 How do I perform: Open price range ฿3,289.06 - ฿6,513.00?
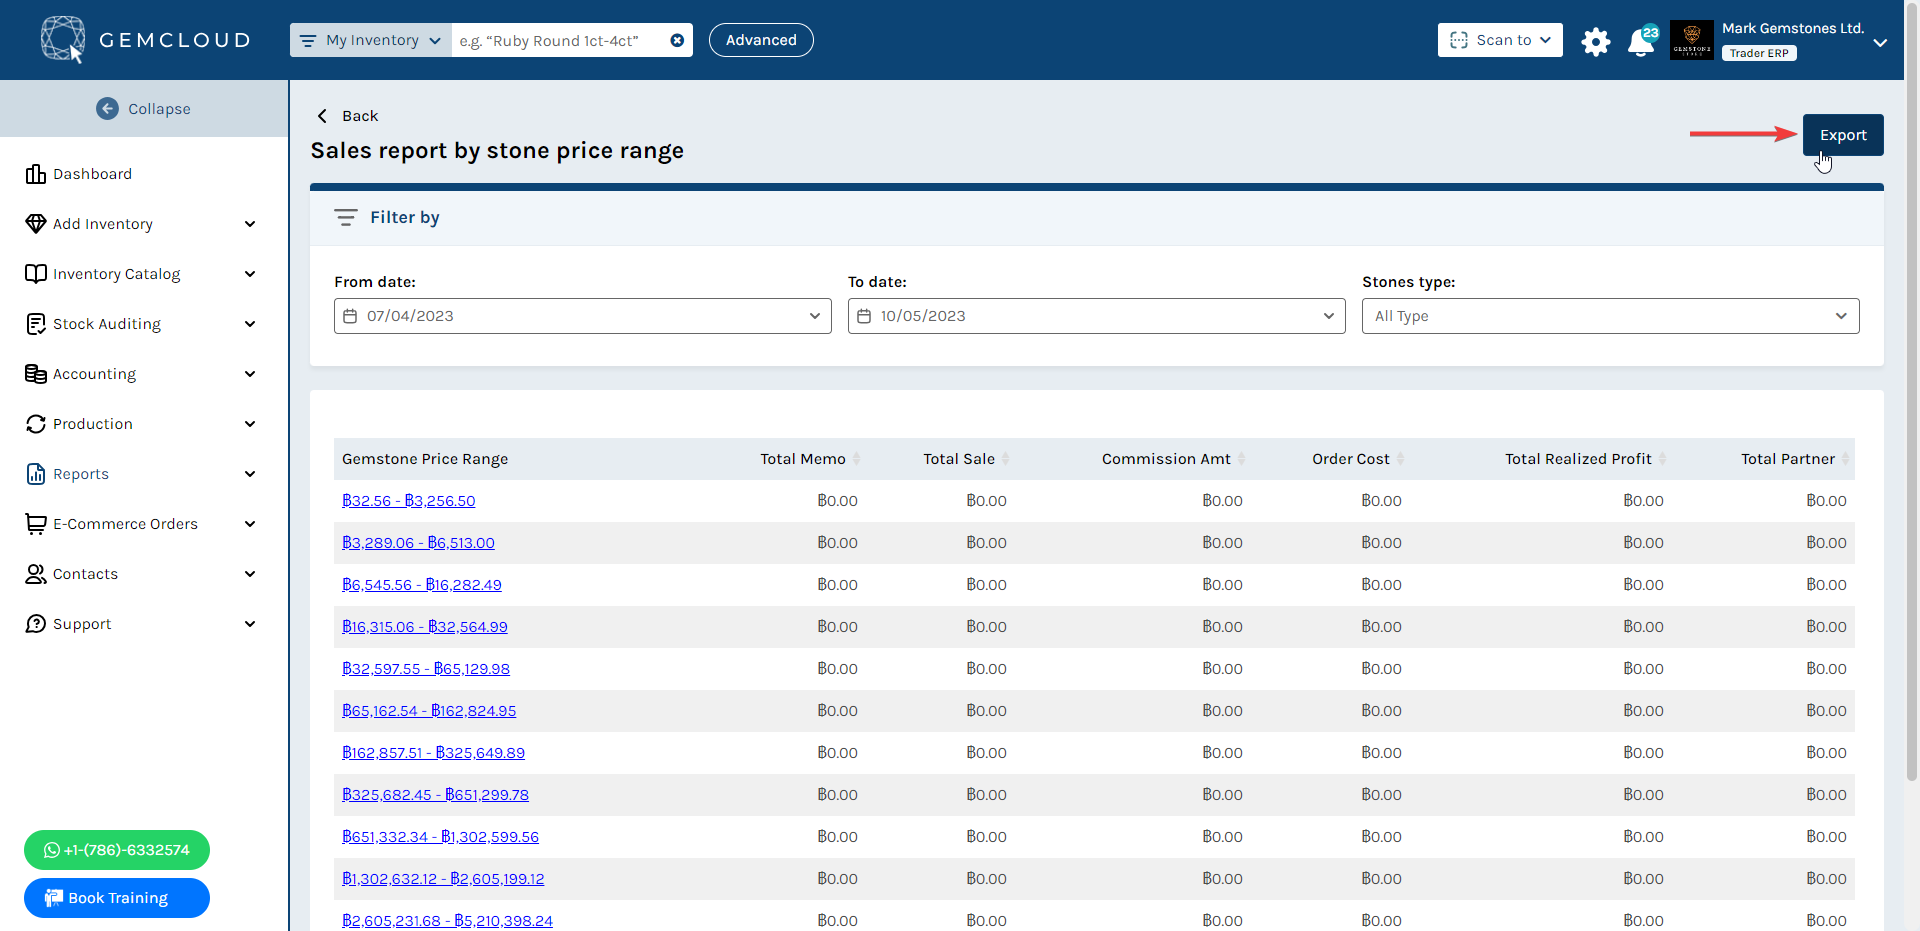(x=418, y=543)
